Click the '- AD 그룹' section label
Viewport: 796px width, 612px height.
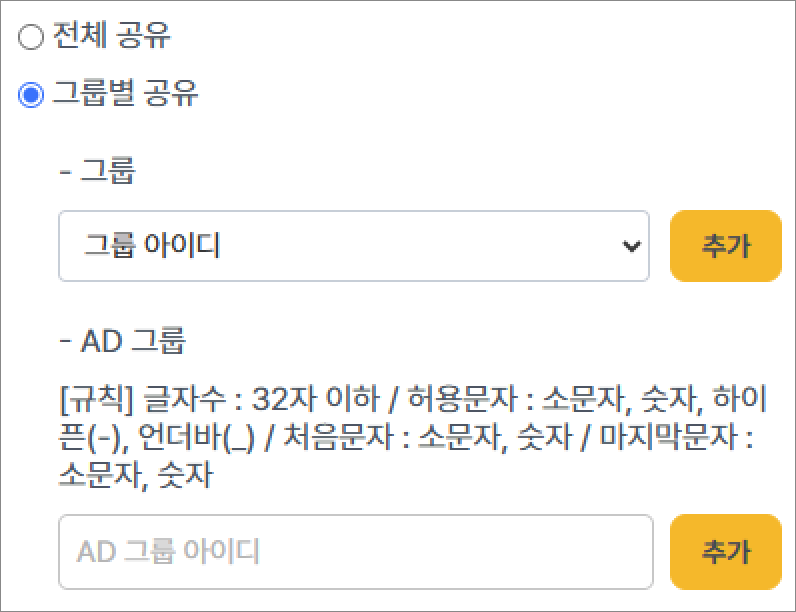click(122, 341)
